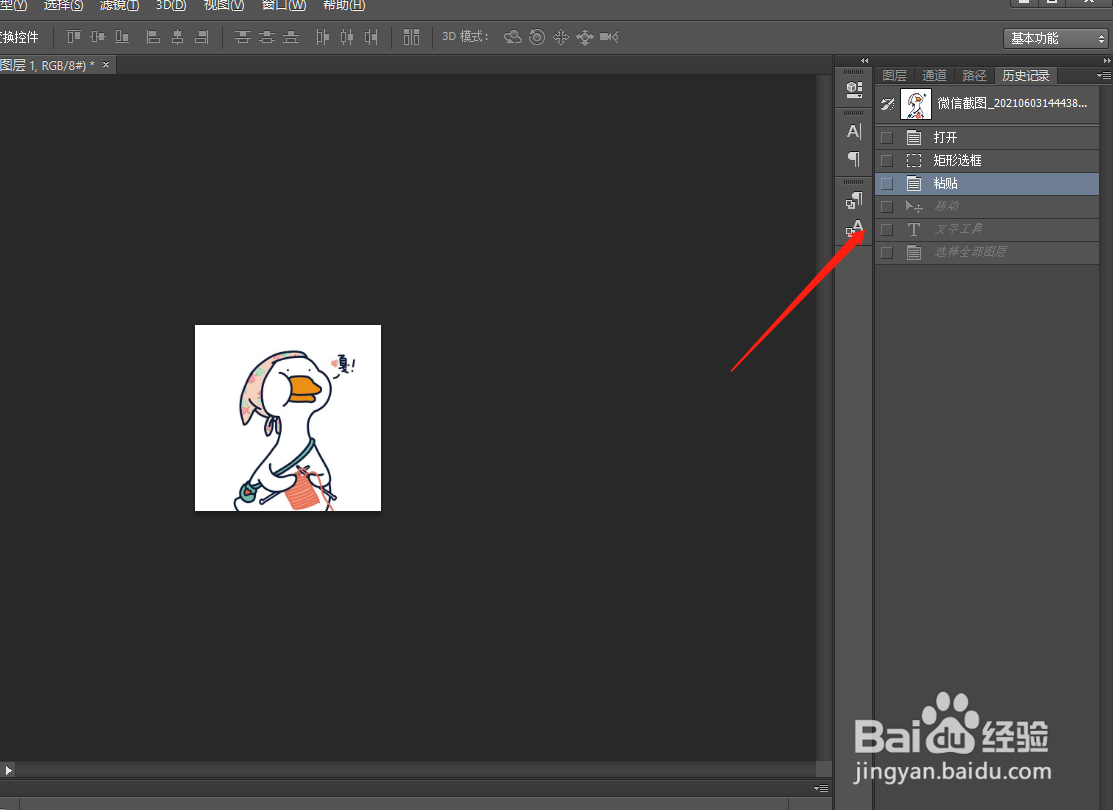This screenshot has width=1113, height=810.
Task: Click the auto-align layers icon
Action: point(412,37)
